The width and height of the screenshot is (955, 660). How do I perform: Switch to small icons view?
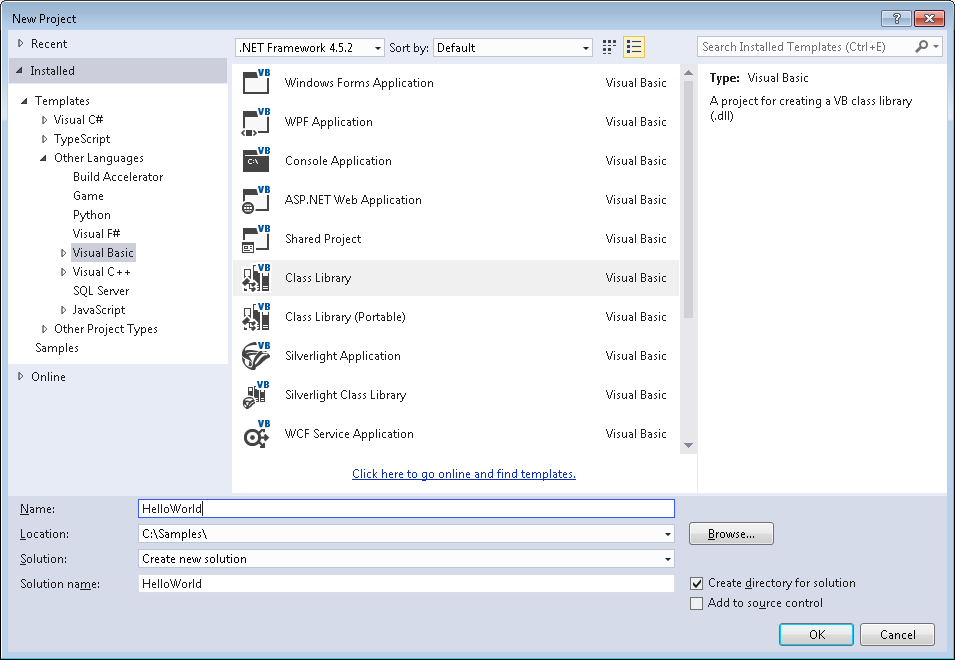coord(609,47)
